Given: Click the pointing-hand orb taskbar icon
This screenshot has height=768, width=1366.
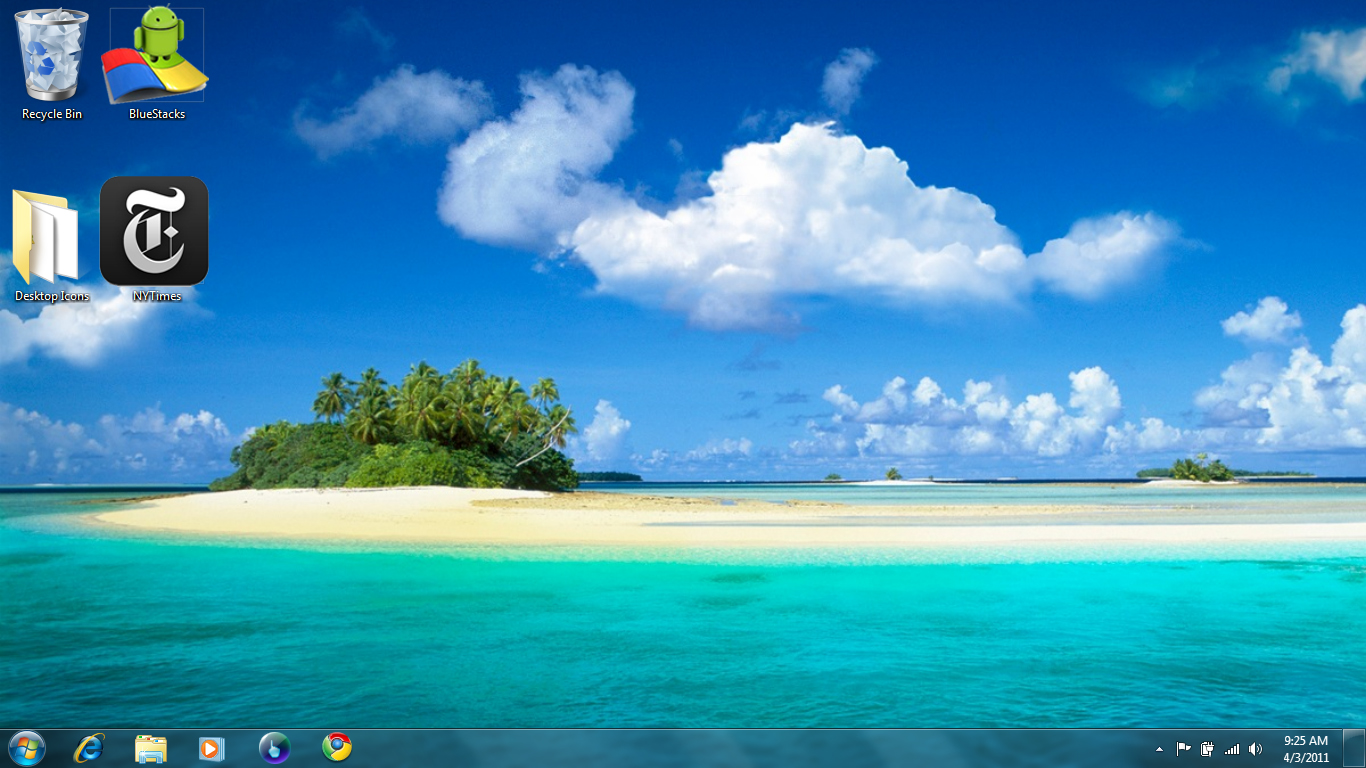Looking at the screenshot, I should point(274,748).
